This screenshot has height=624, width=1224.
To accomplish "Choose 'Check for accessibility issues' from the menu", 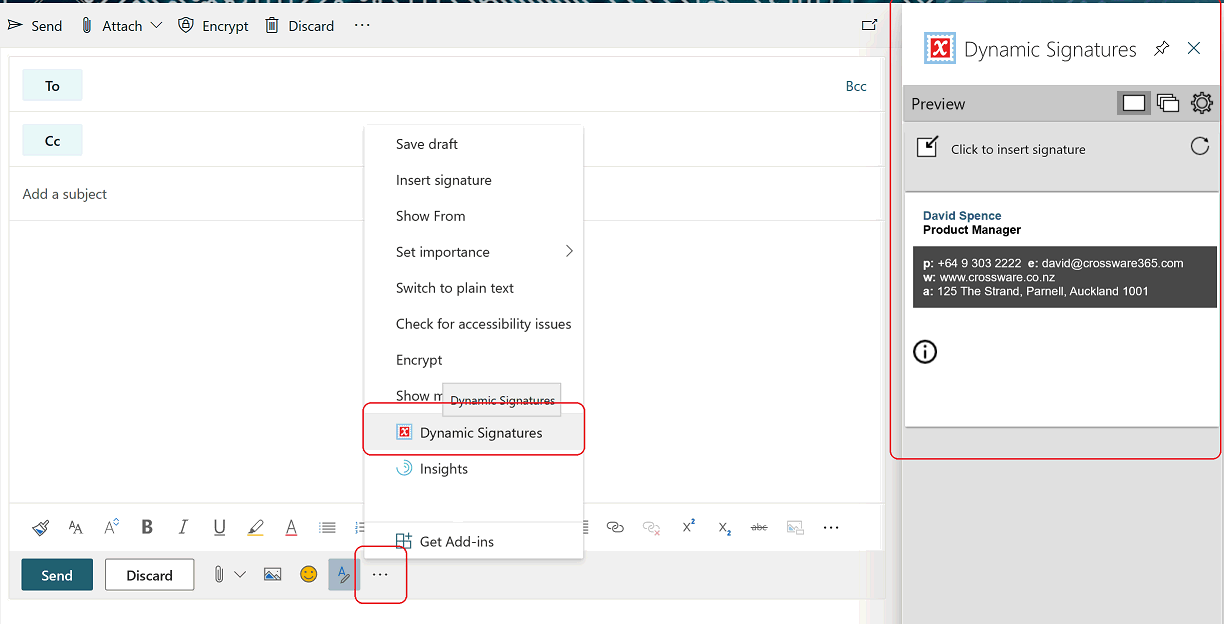I will tap(481, 324).
